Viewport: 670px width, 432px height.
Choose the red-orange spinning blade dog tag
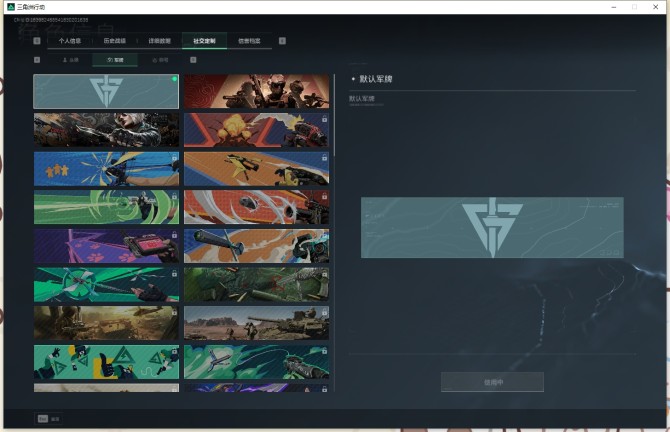tap(257, 207)
